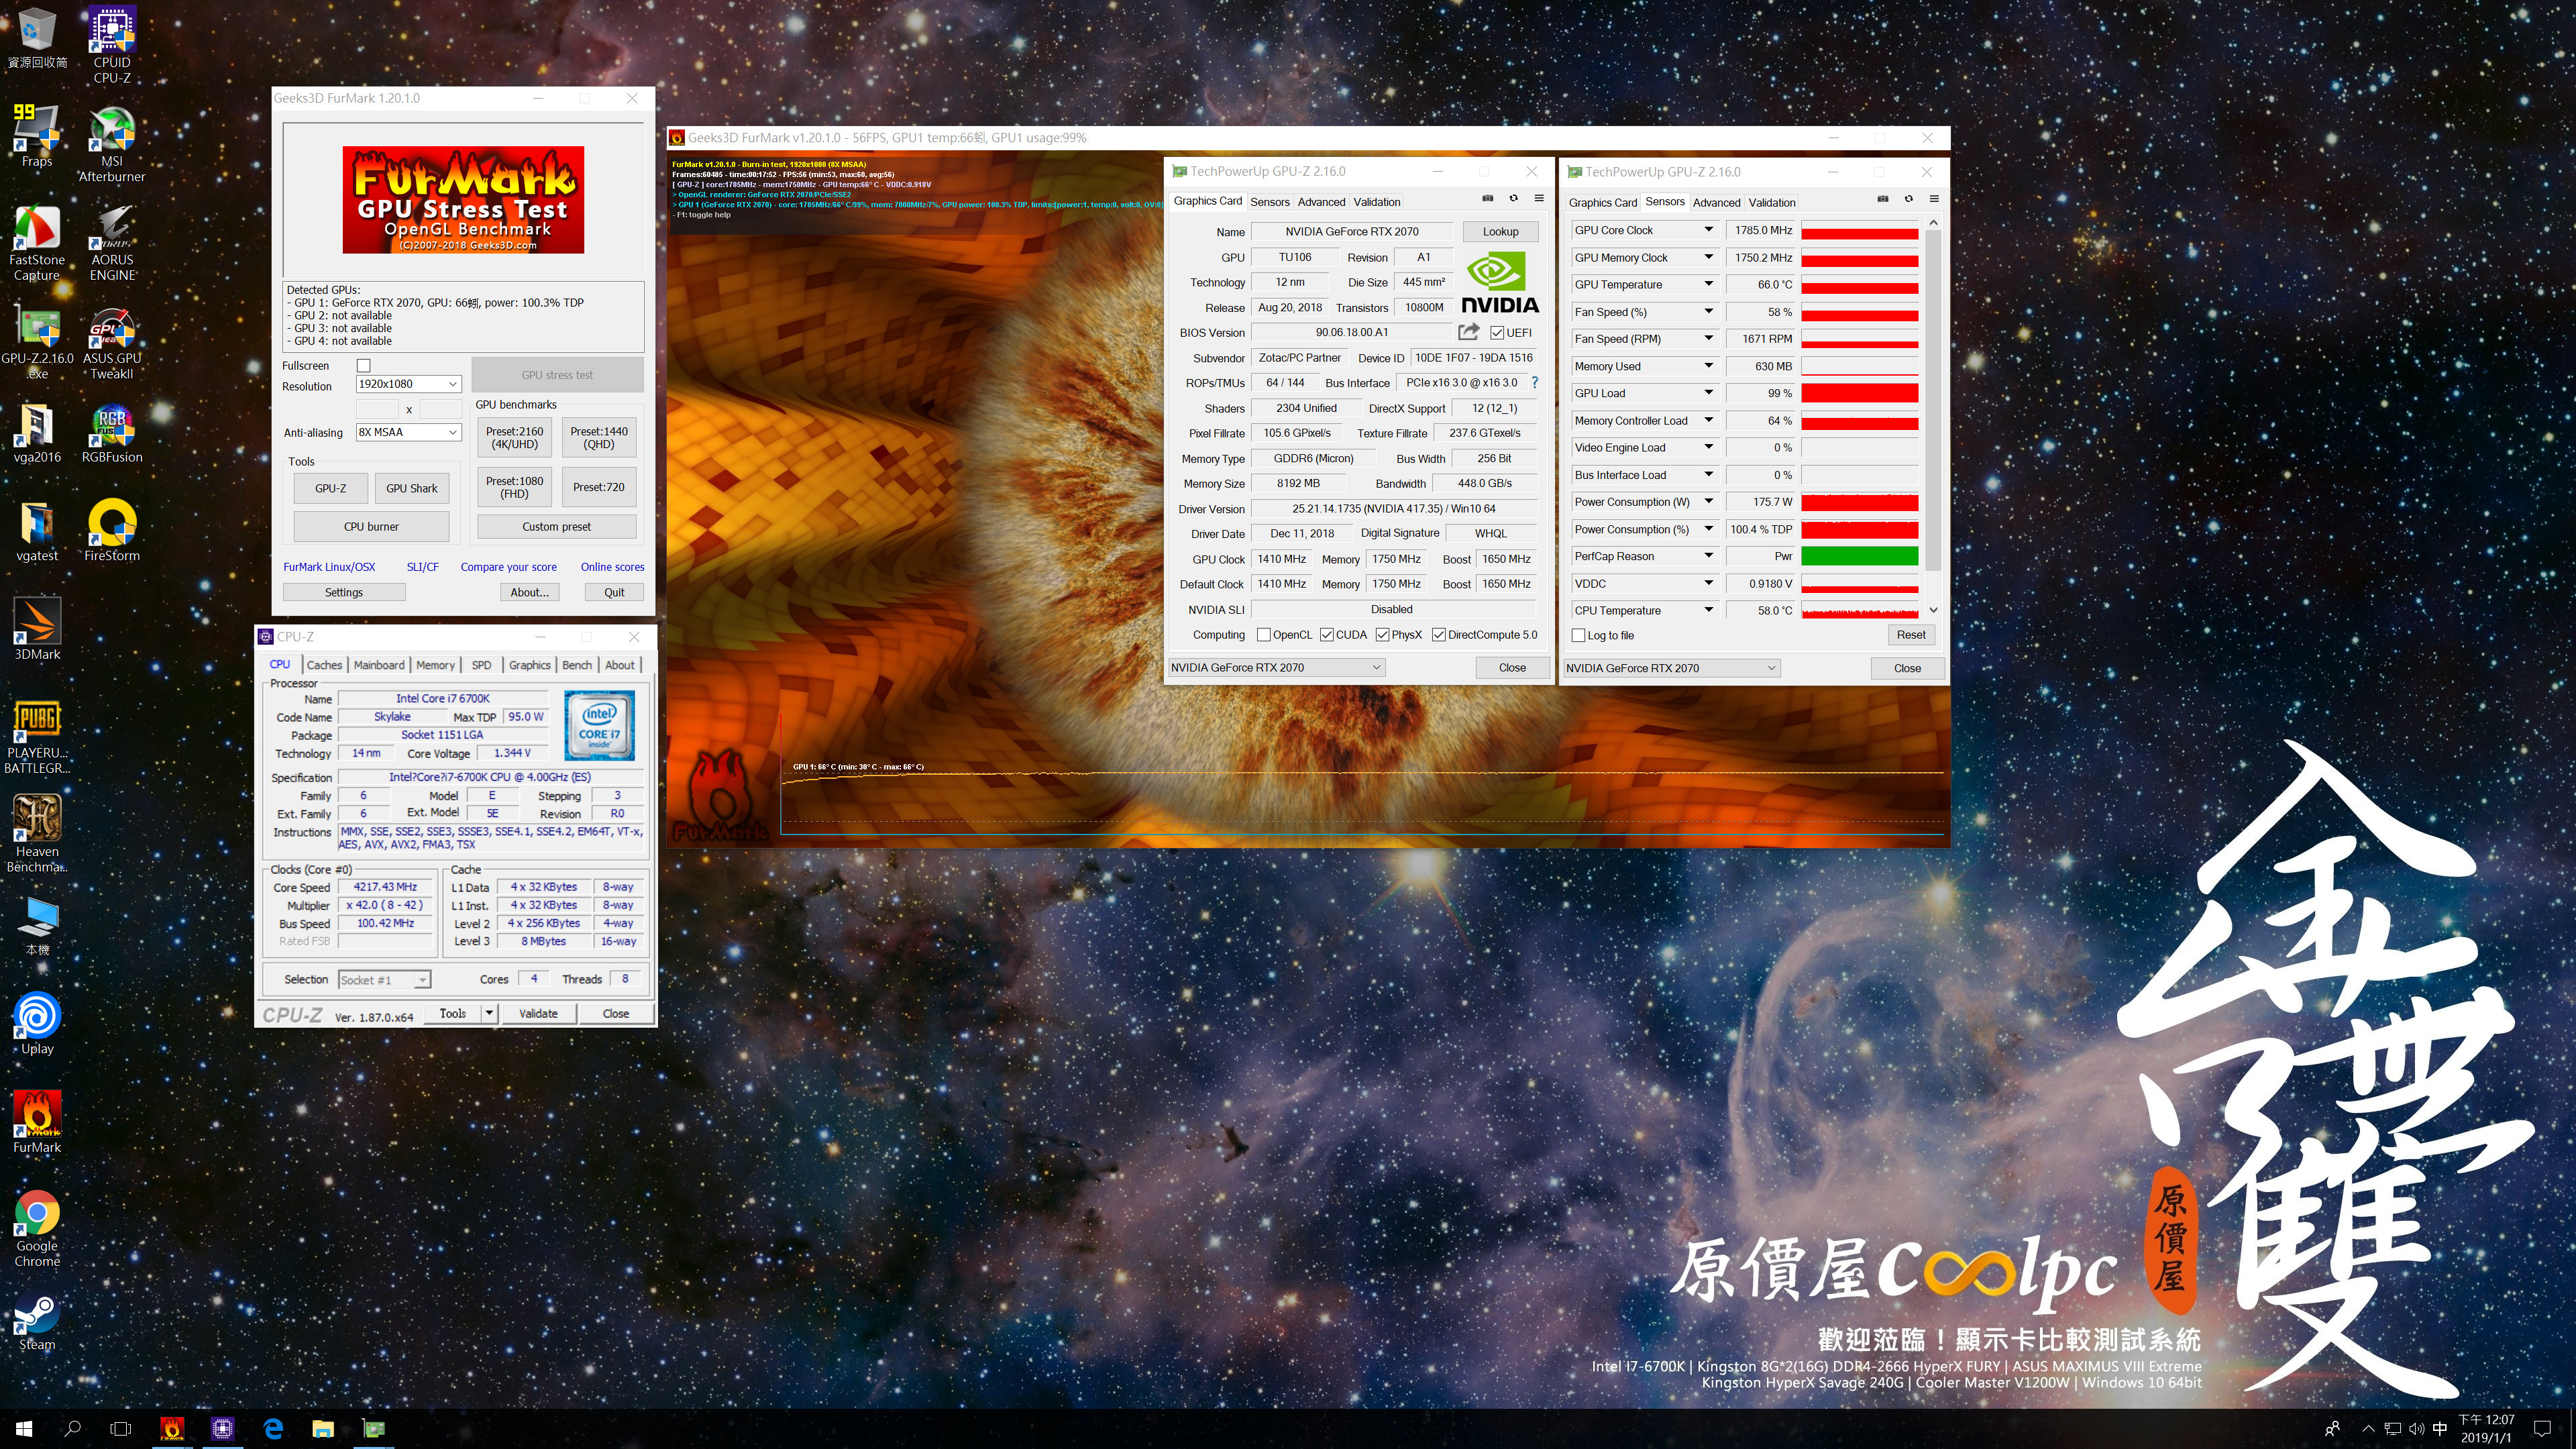Viewport: 2576px width, 1449px height.
Task: Open GPU selector dropdown in GPU-Z Graphics Card window
Action: (1276, 667)
